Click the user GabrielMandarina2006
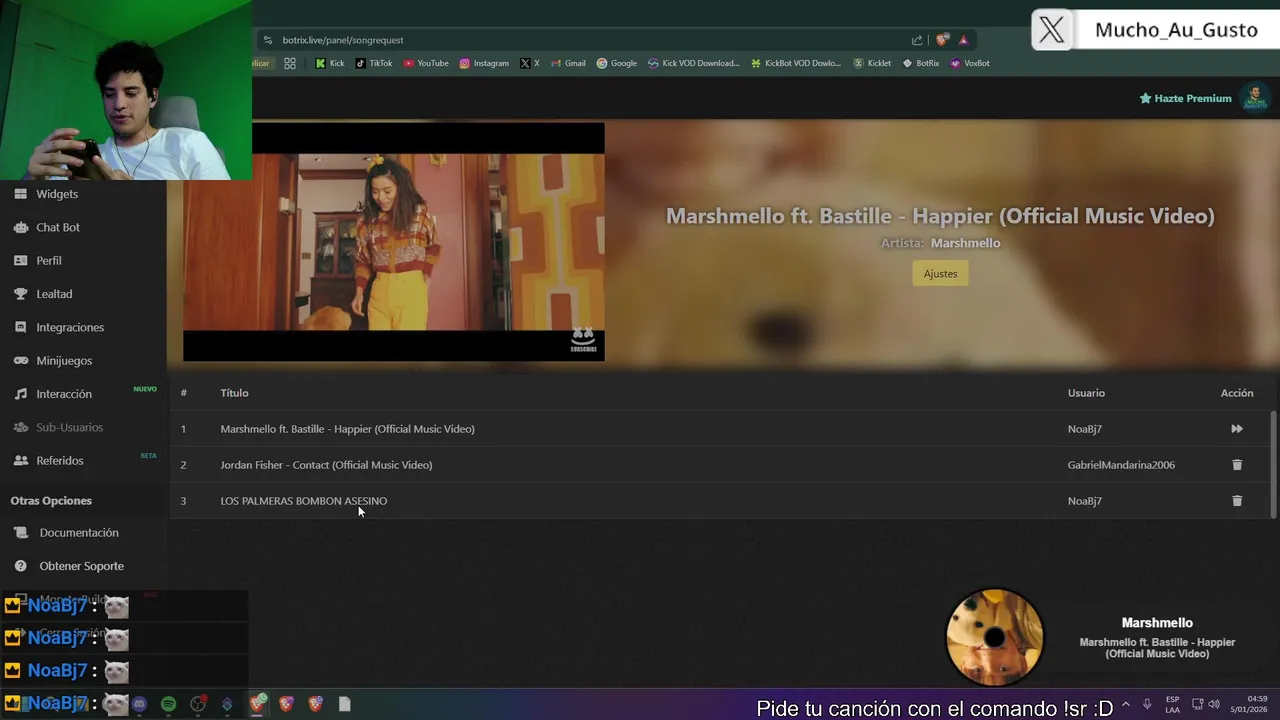 coord(1121,465)
